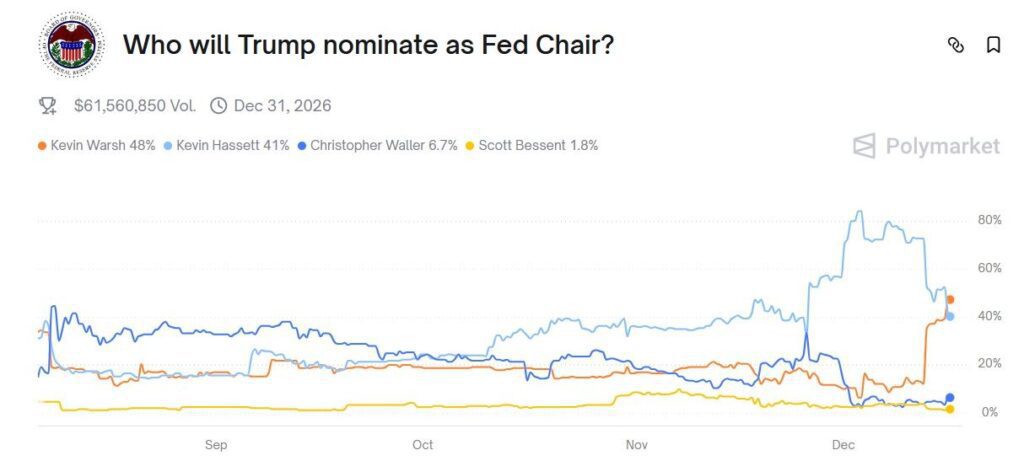Viewport: 1024px width, 461px height.
Task: Click the 80% gridline label
Action: (989, 220)
